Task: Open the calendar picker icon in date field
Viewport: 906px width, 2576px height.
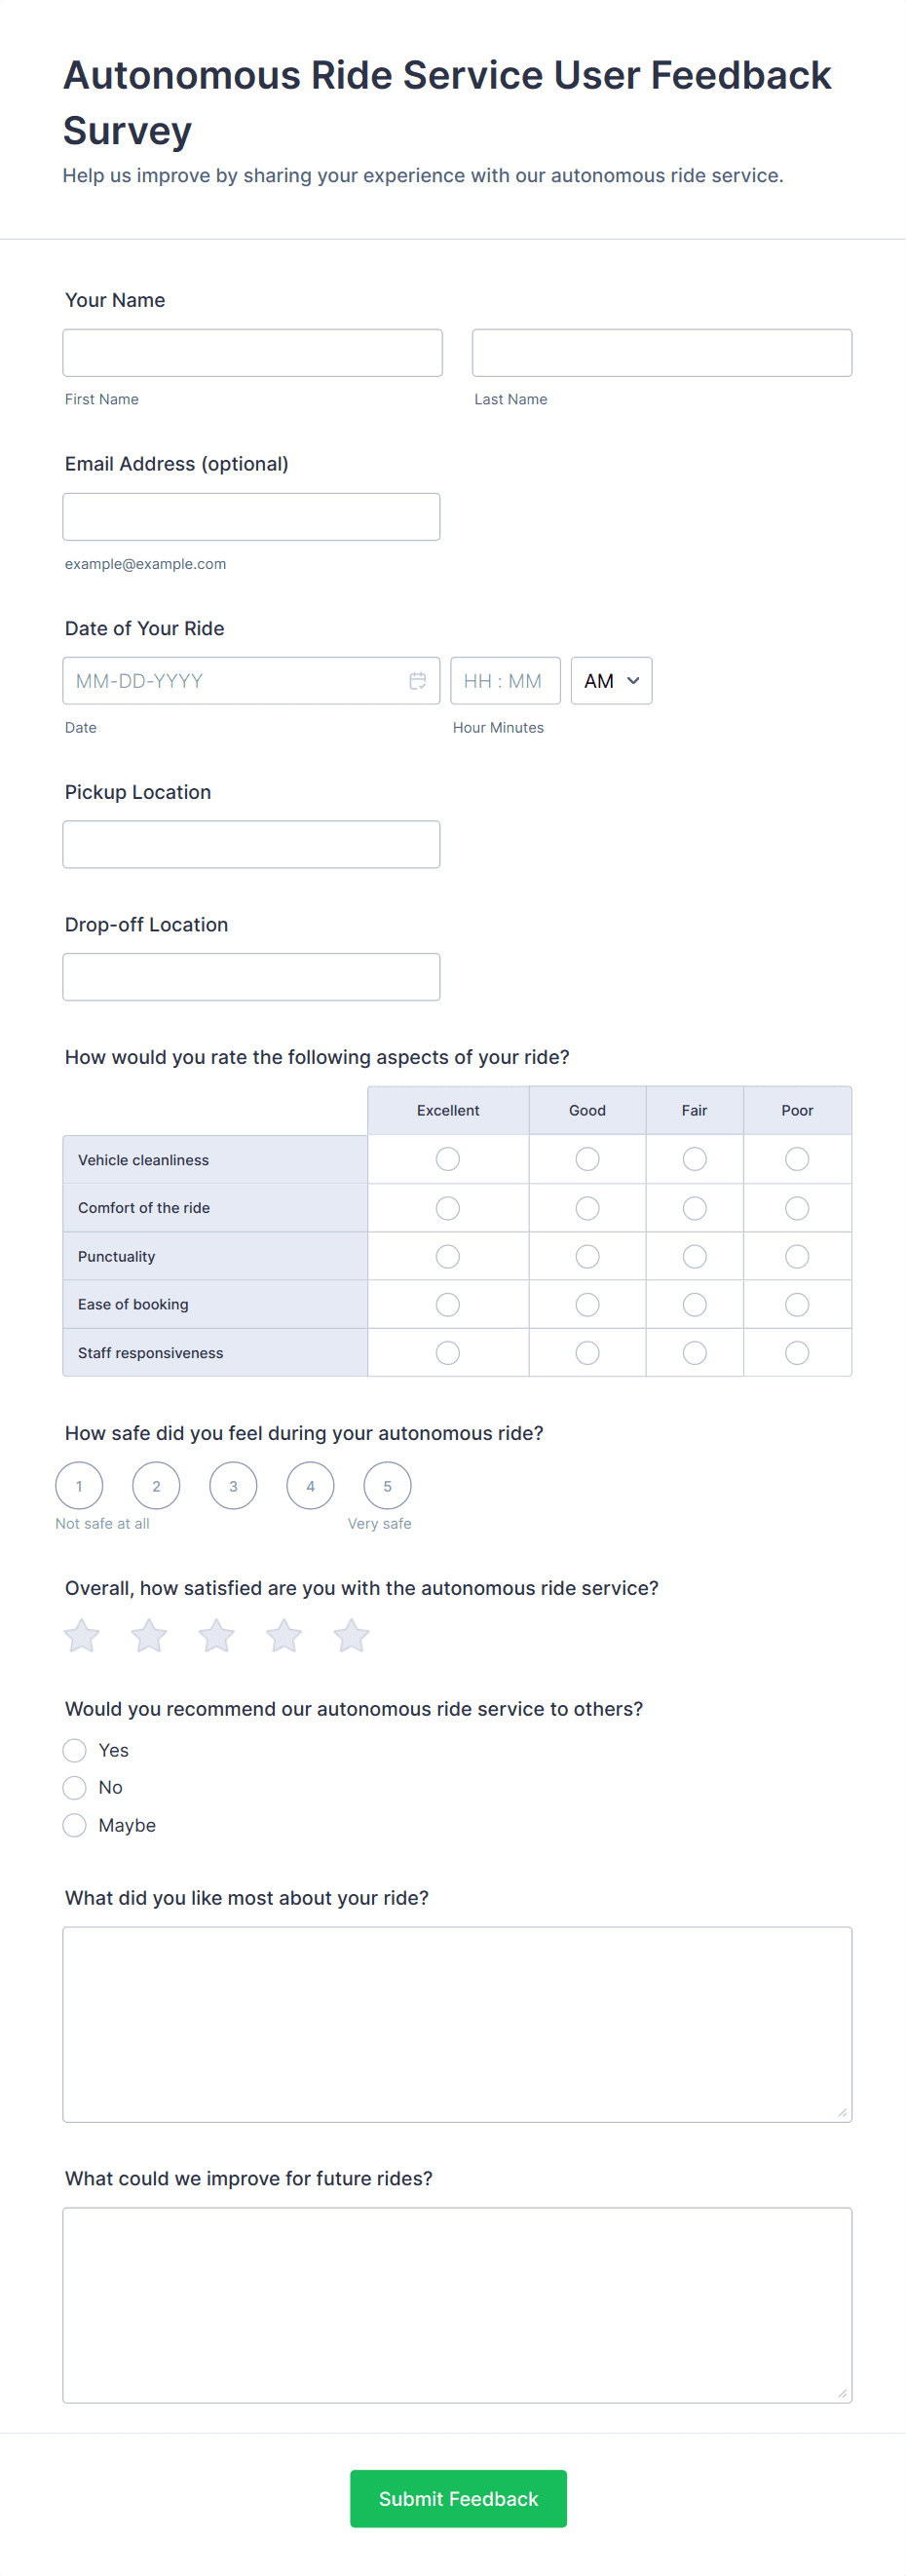Action: 417,681
